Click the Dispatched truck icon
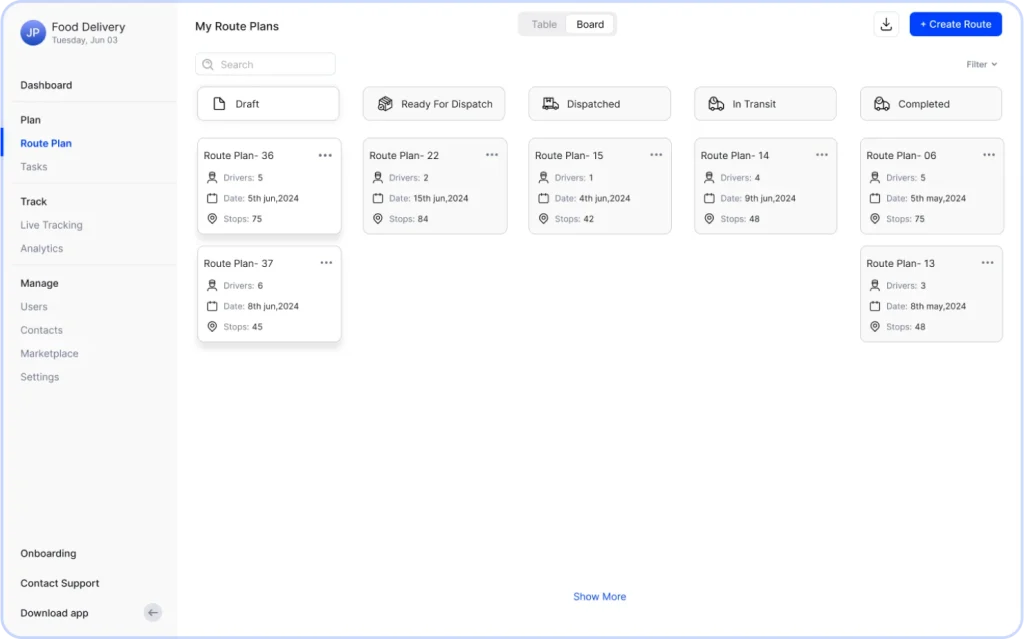The image size is (1024, 639). click(551, 103)
